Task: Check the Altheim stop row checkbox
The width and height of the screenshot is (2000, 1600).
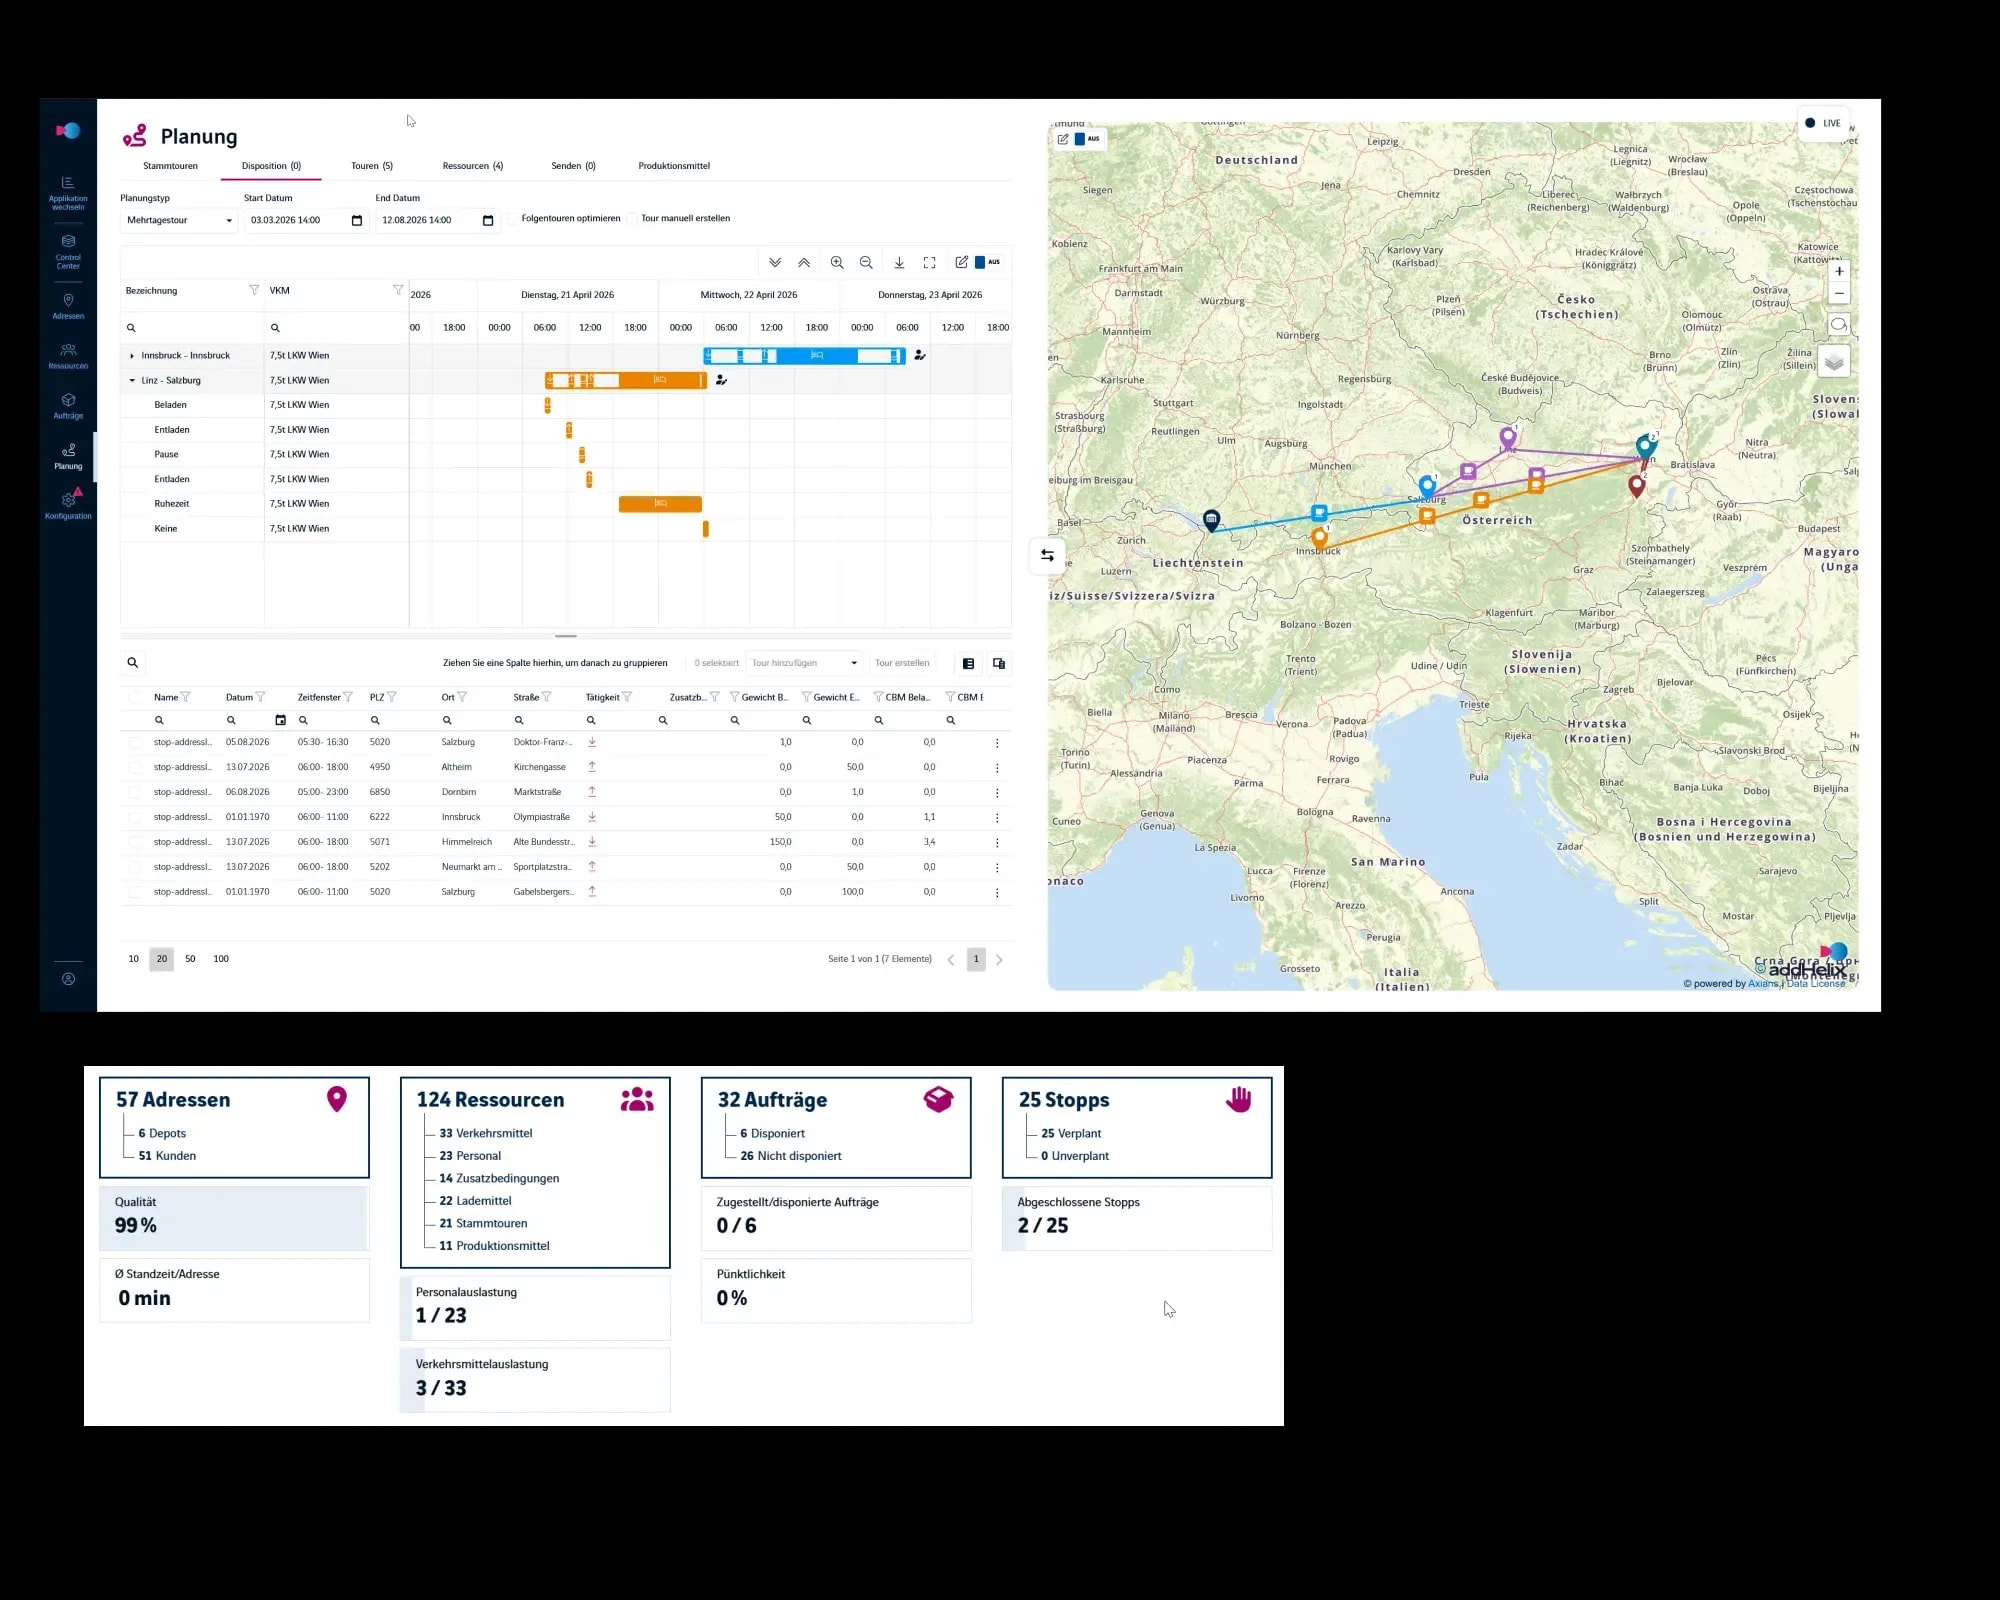Action: point(134,768)
